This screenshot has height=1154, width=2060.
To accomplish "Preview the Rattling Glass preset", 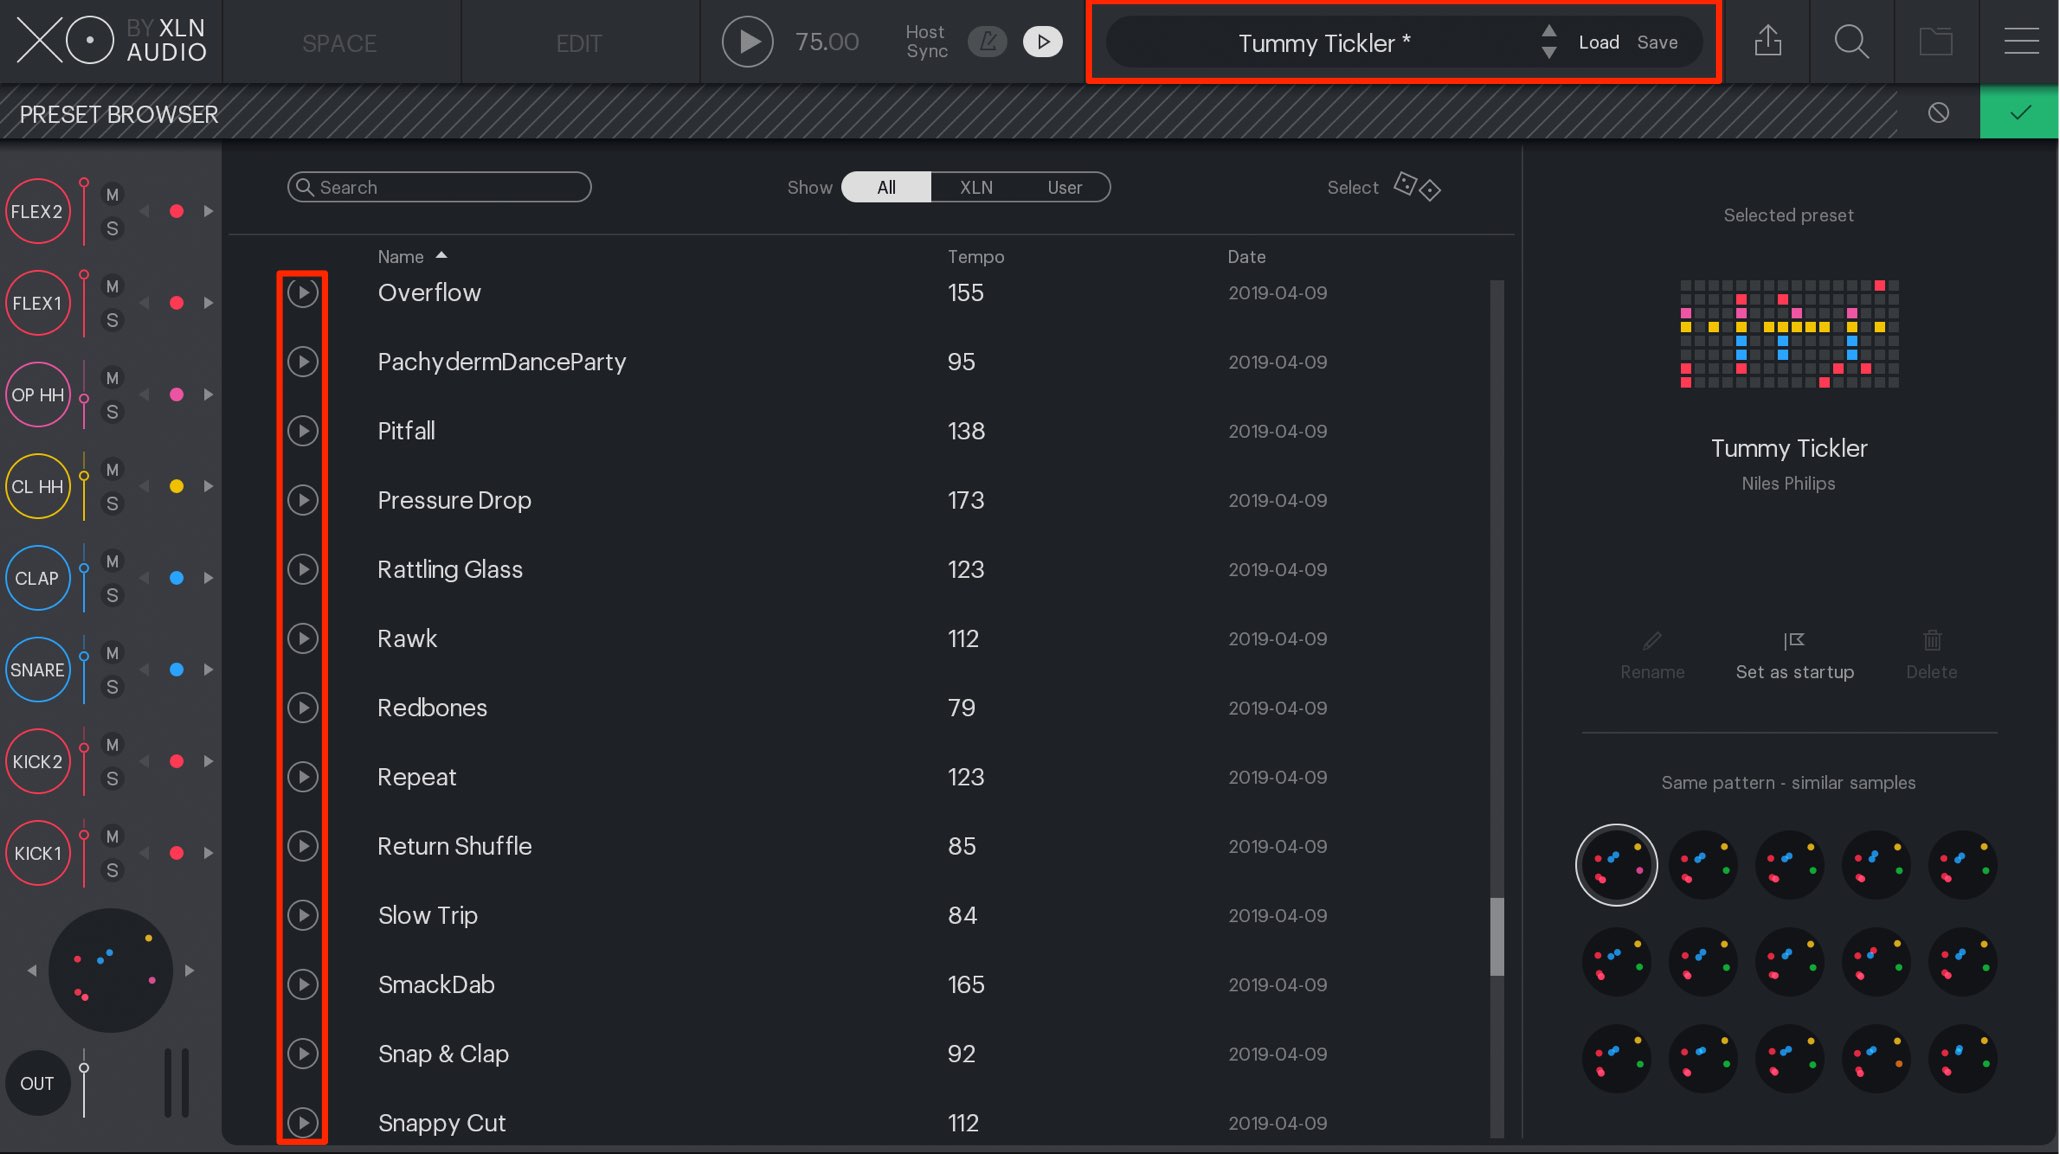I will tap(302, 569).
